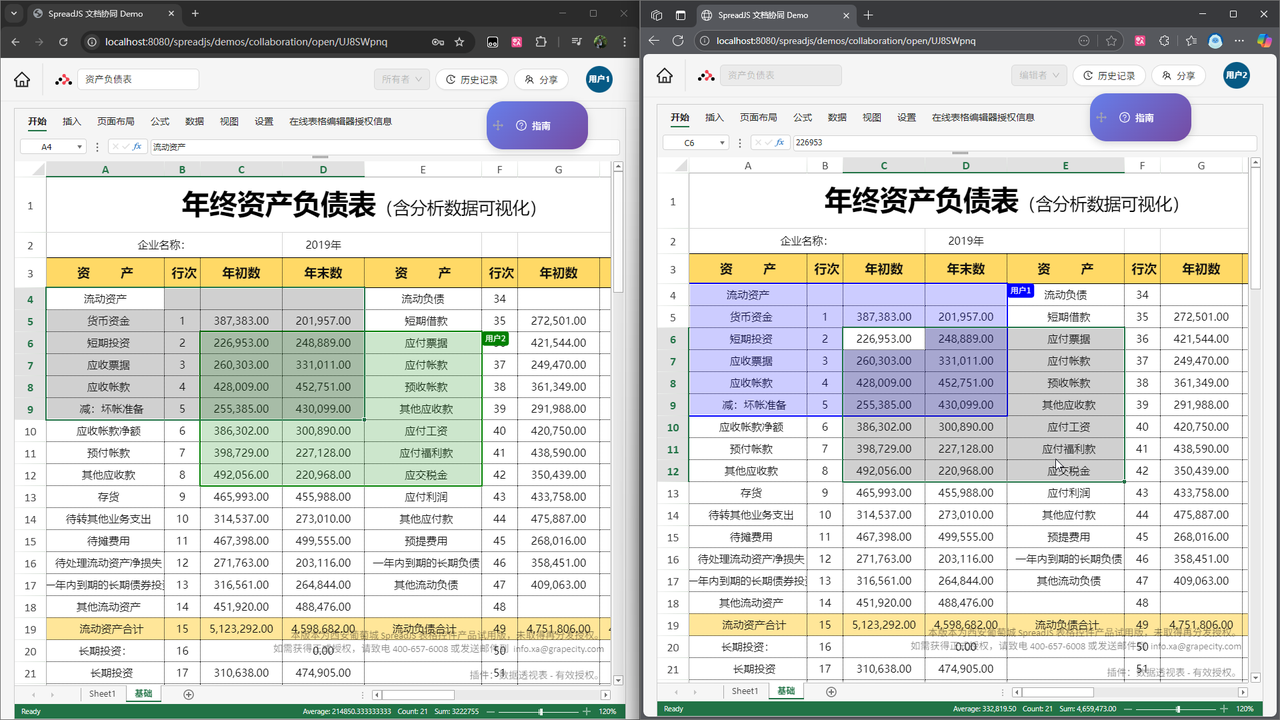
Task: Add a new sheet in right window
Action: coord(831,692)
